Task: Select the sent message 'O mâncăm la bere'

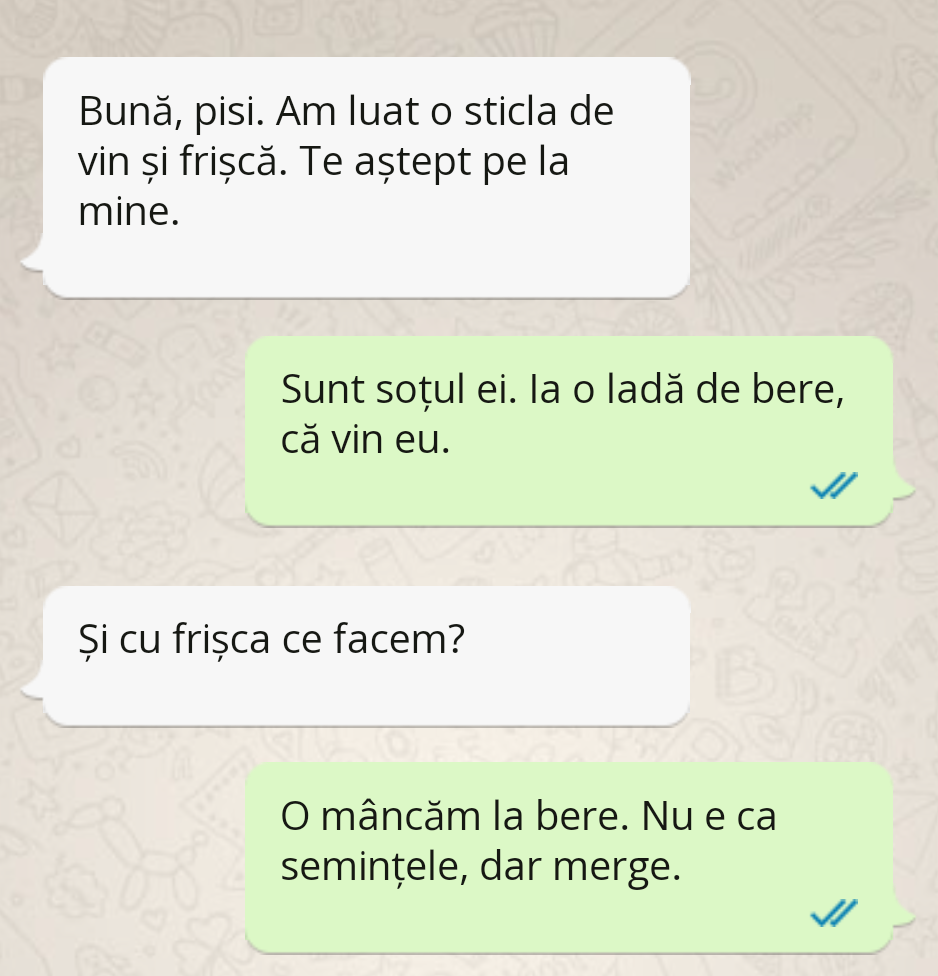Action: tap(569, 858)
